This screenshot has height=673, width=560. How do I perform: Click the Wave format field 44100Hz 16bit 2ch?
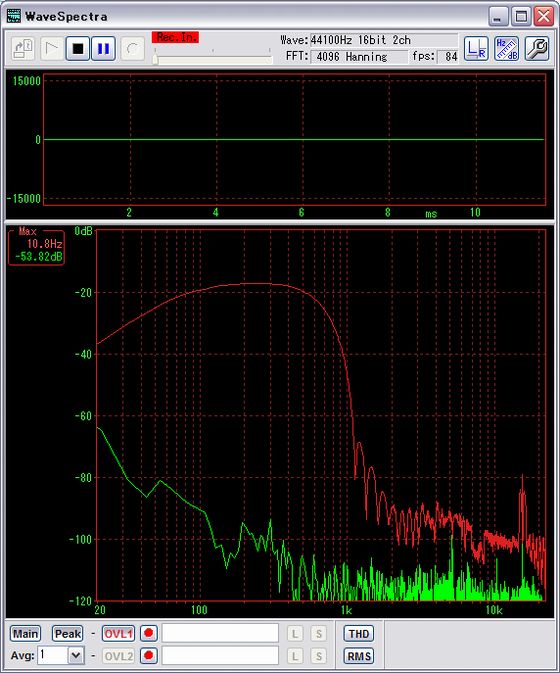coord(384,40)
